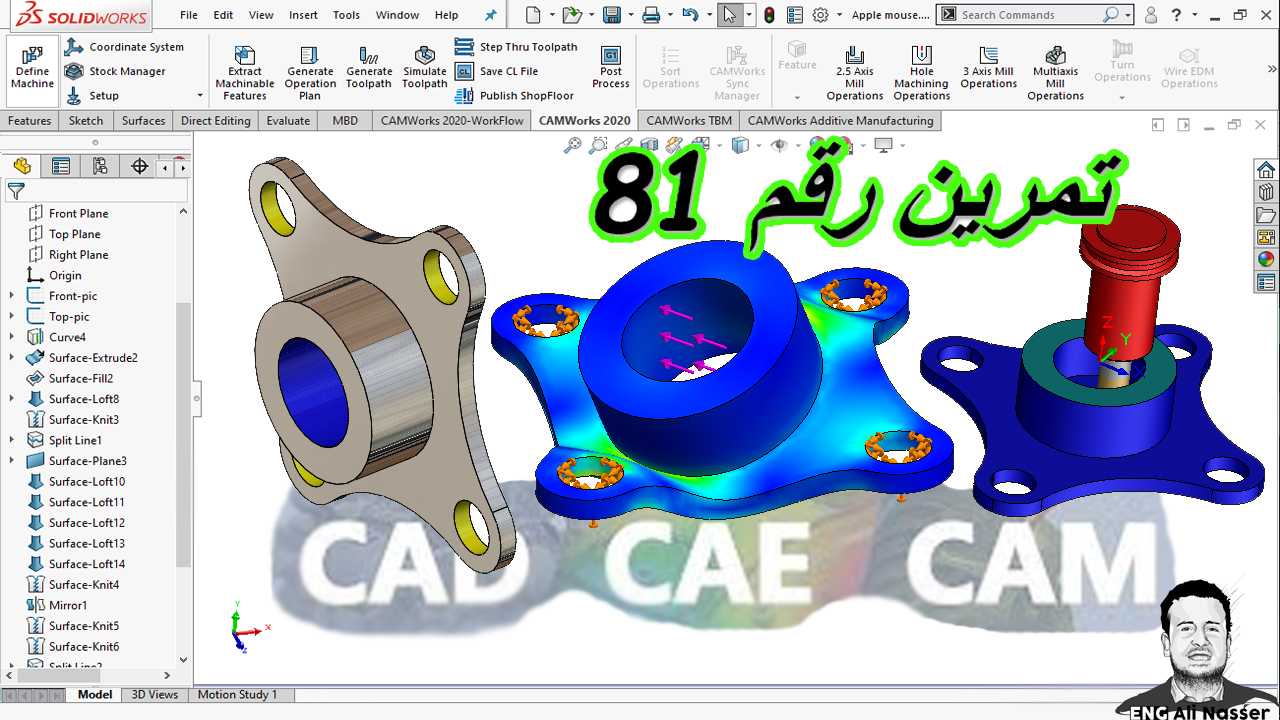
Task: Open the SolidWorks Resources home pane
Action: tap(1266, 170)
